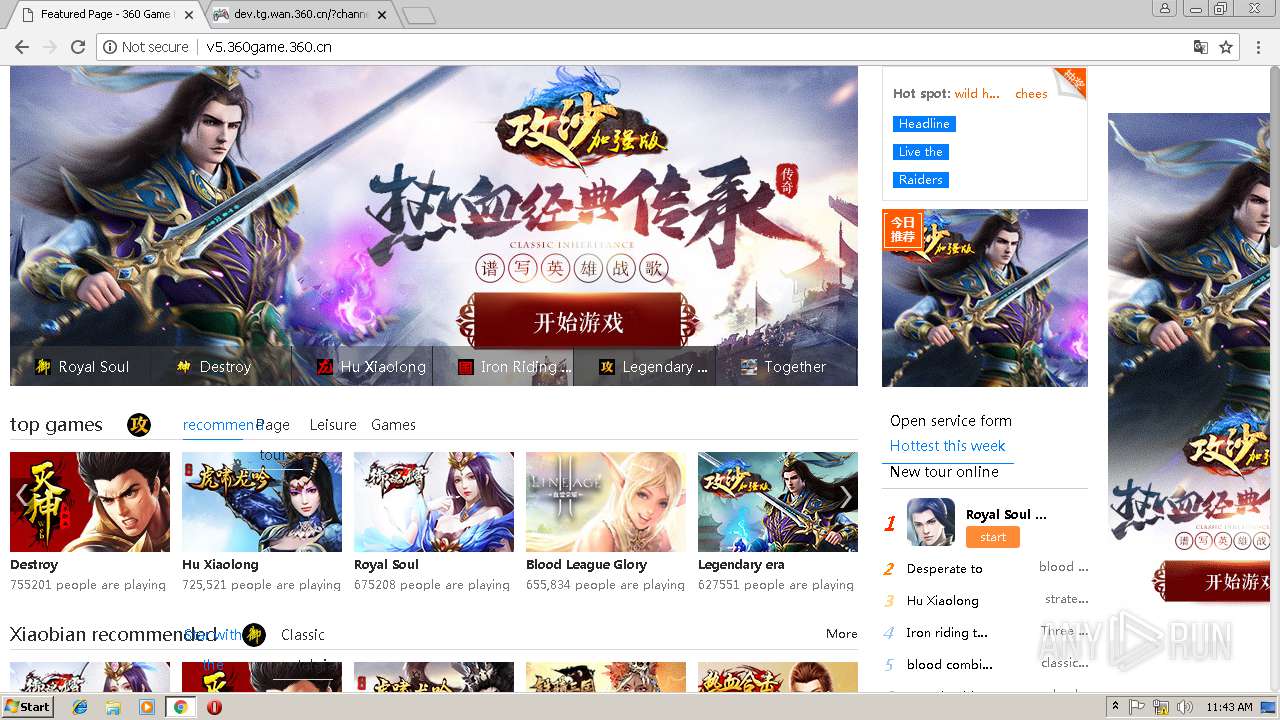Click round badge icon next to top games
The height and width of the screenshot is (720, 1280).
coord(139,425)
